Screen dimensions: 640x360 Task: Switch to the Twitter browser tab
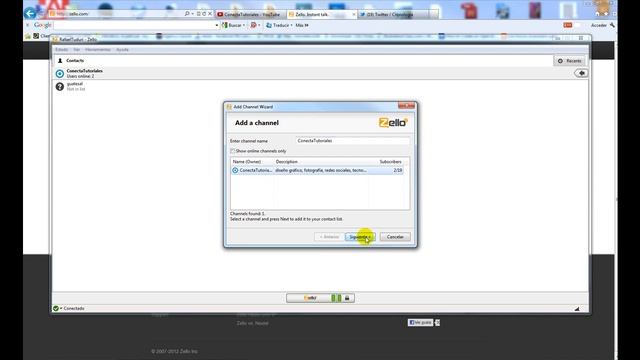pos(393,14)
